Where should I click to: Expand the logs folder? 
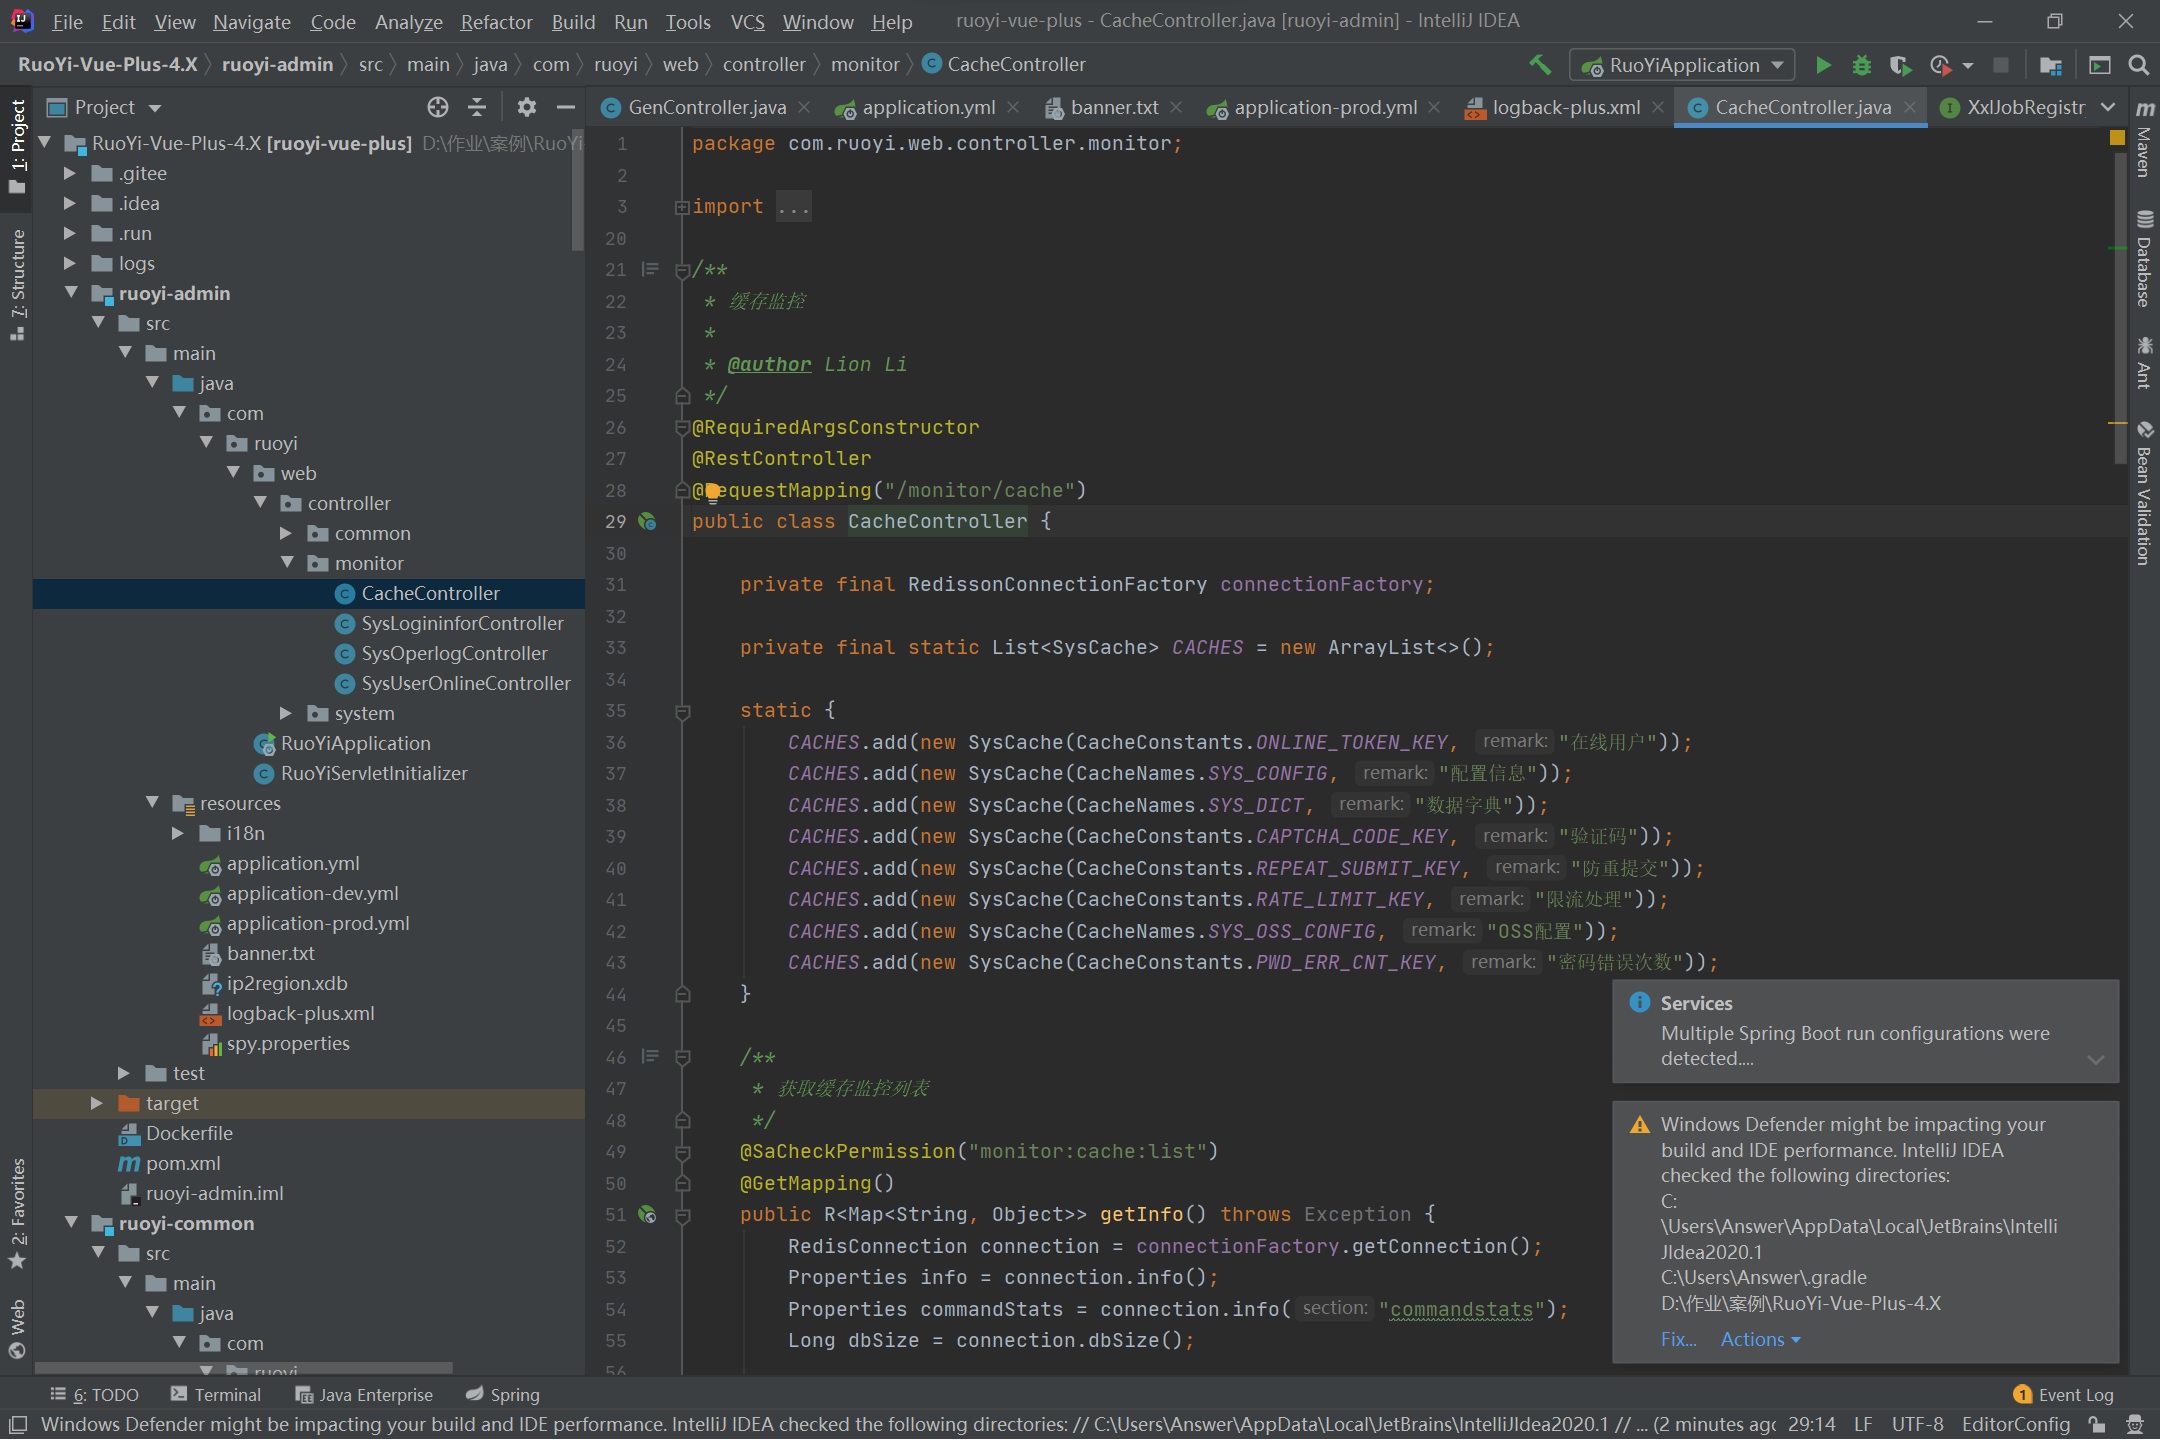point(69,263)
